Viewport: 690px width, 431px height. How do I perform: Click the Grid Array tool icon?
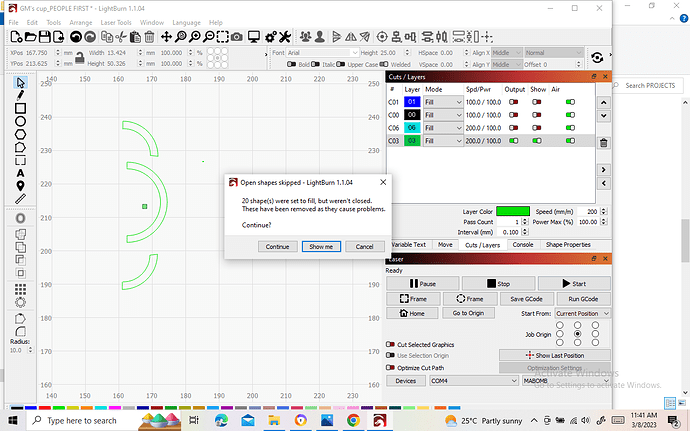tap(20, 289)
